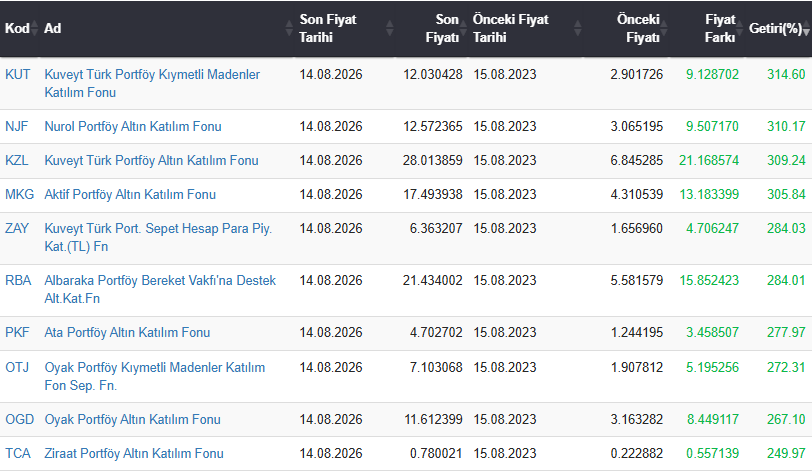This screenshot has width=812, height=471.
Task: Sort by Fiyat Farkı column arrows
Action: (740, 28)
